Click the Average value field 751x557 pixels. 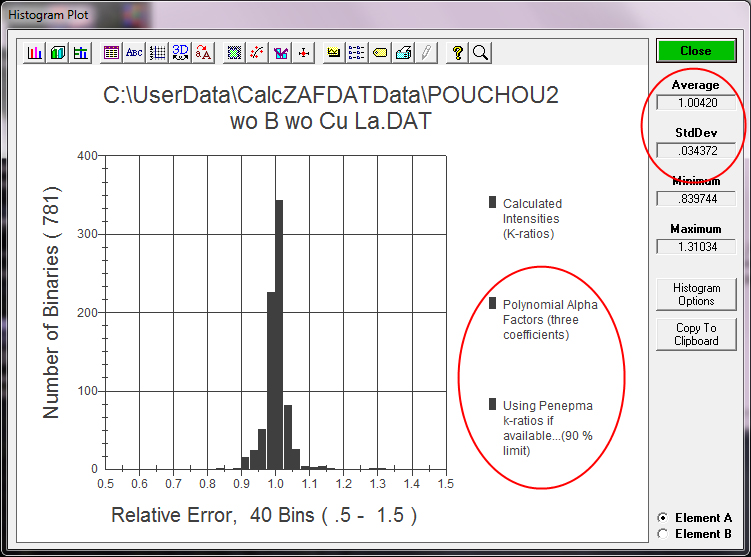click(x=696, y=102)
